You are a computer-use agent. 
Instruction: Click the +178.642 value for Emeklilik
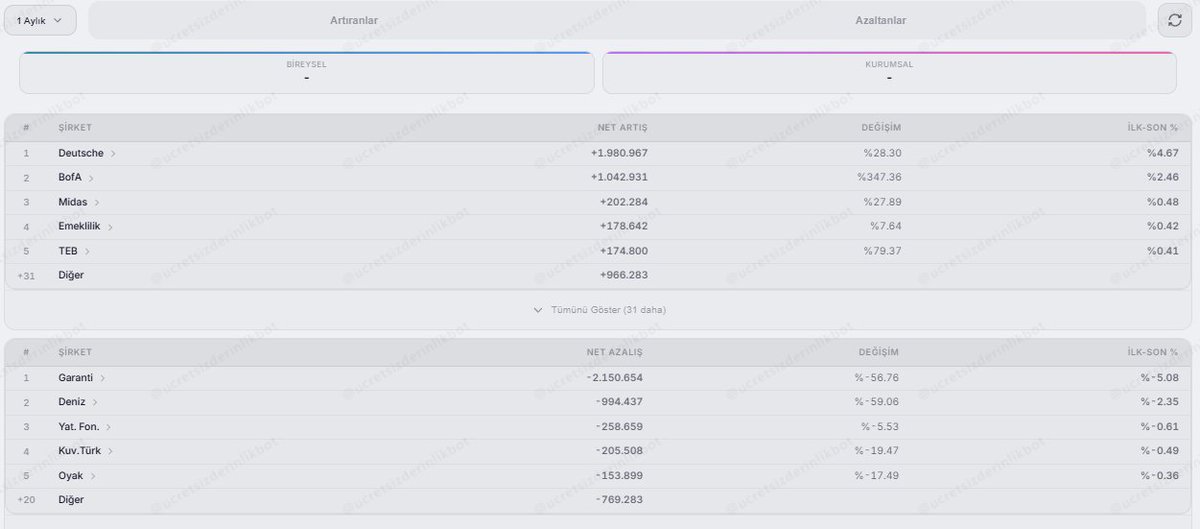coord(624,227)
